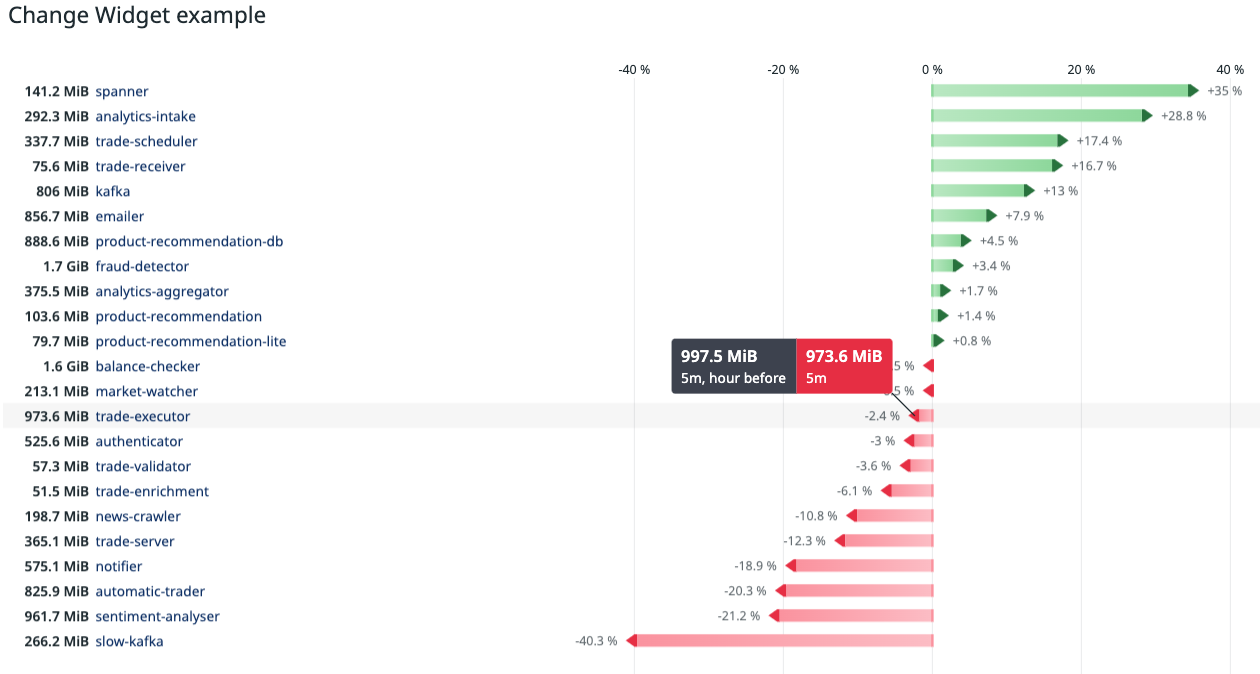Click the automatic-trader red change bar

(860, 591)
